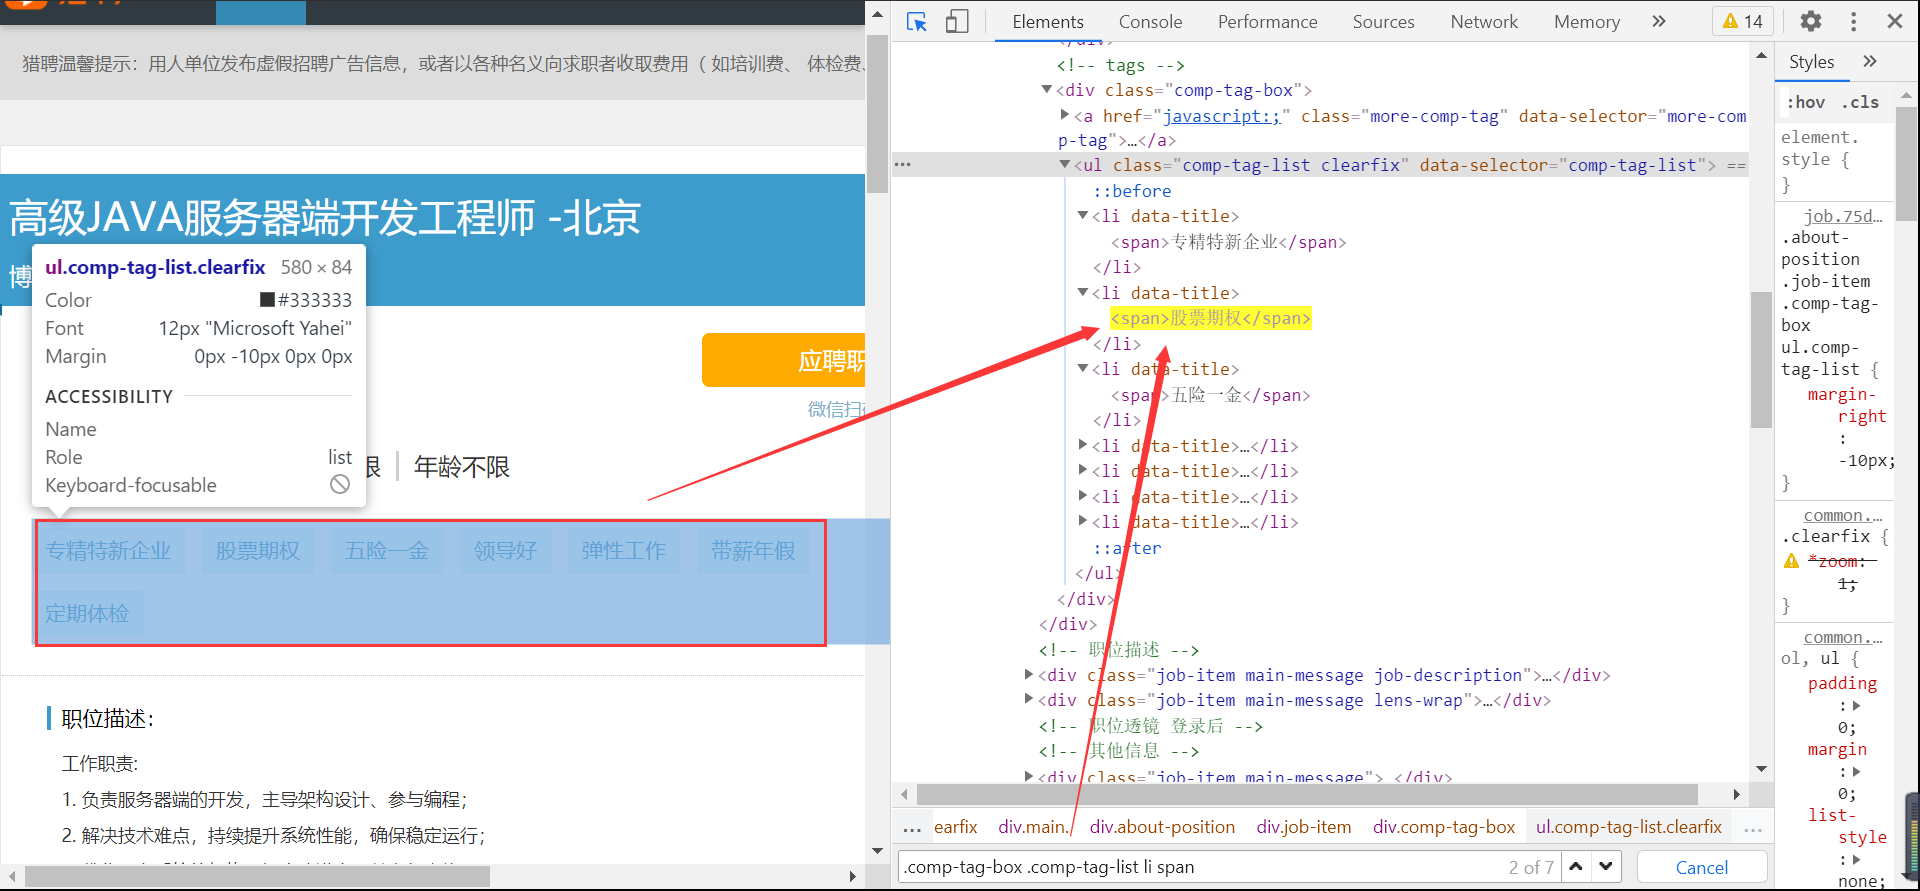Collapse the ul comp-tag-list node

[x=1065, y=165]
